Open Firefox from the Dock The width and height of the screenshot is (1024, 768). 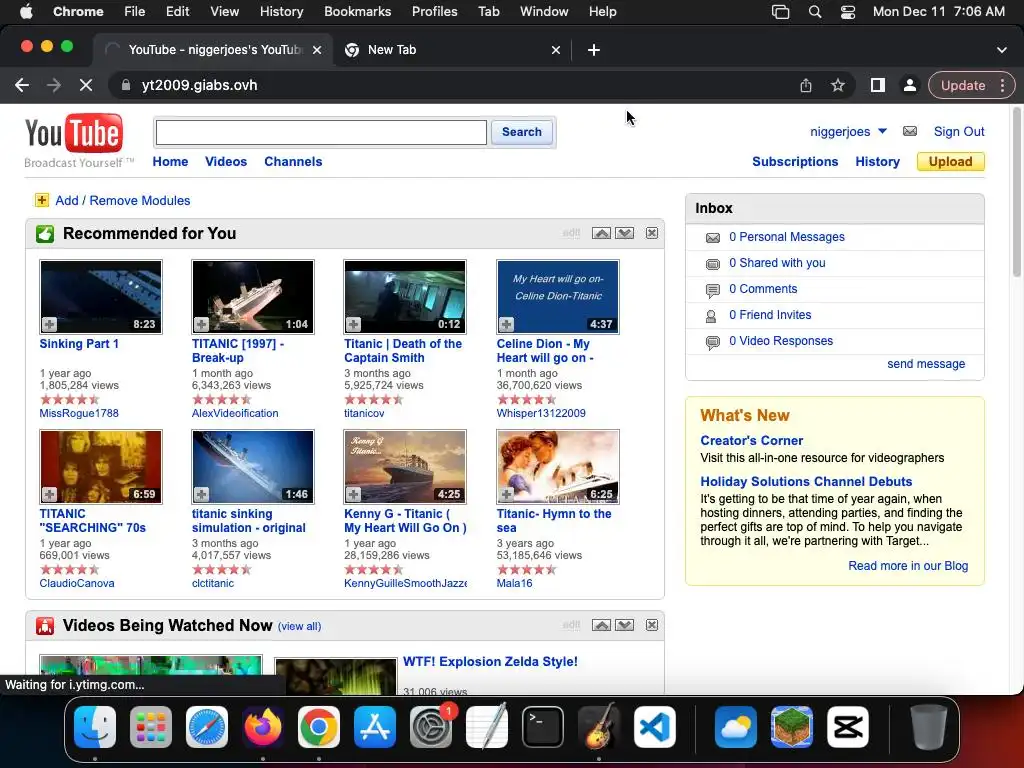coord(263,727)
